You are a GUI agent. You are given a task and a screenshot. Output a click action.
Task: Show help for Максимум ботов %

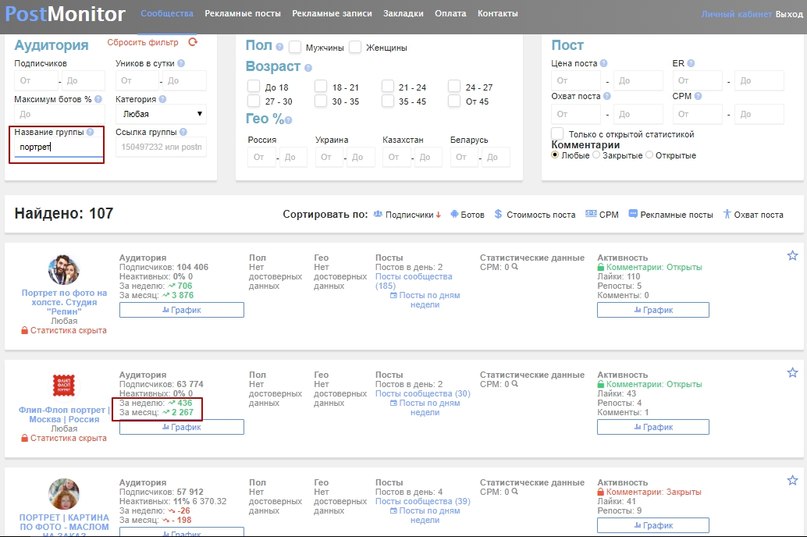pos(98,99)
